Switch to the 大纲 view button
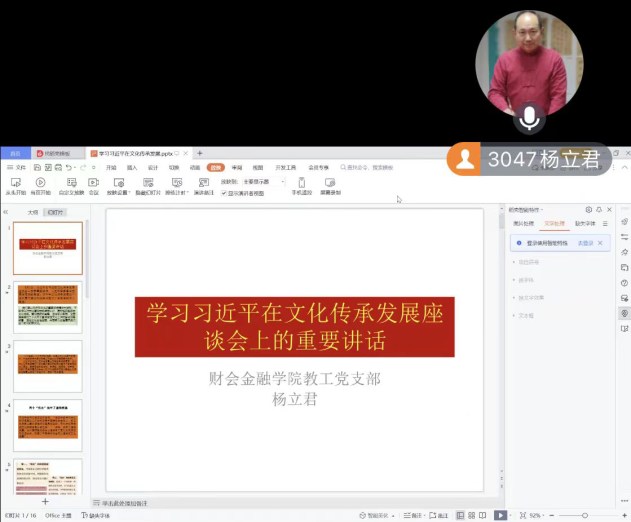The width and height of the screenshot is (631, 522). [x=33, y=212]
